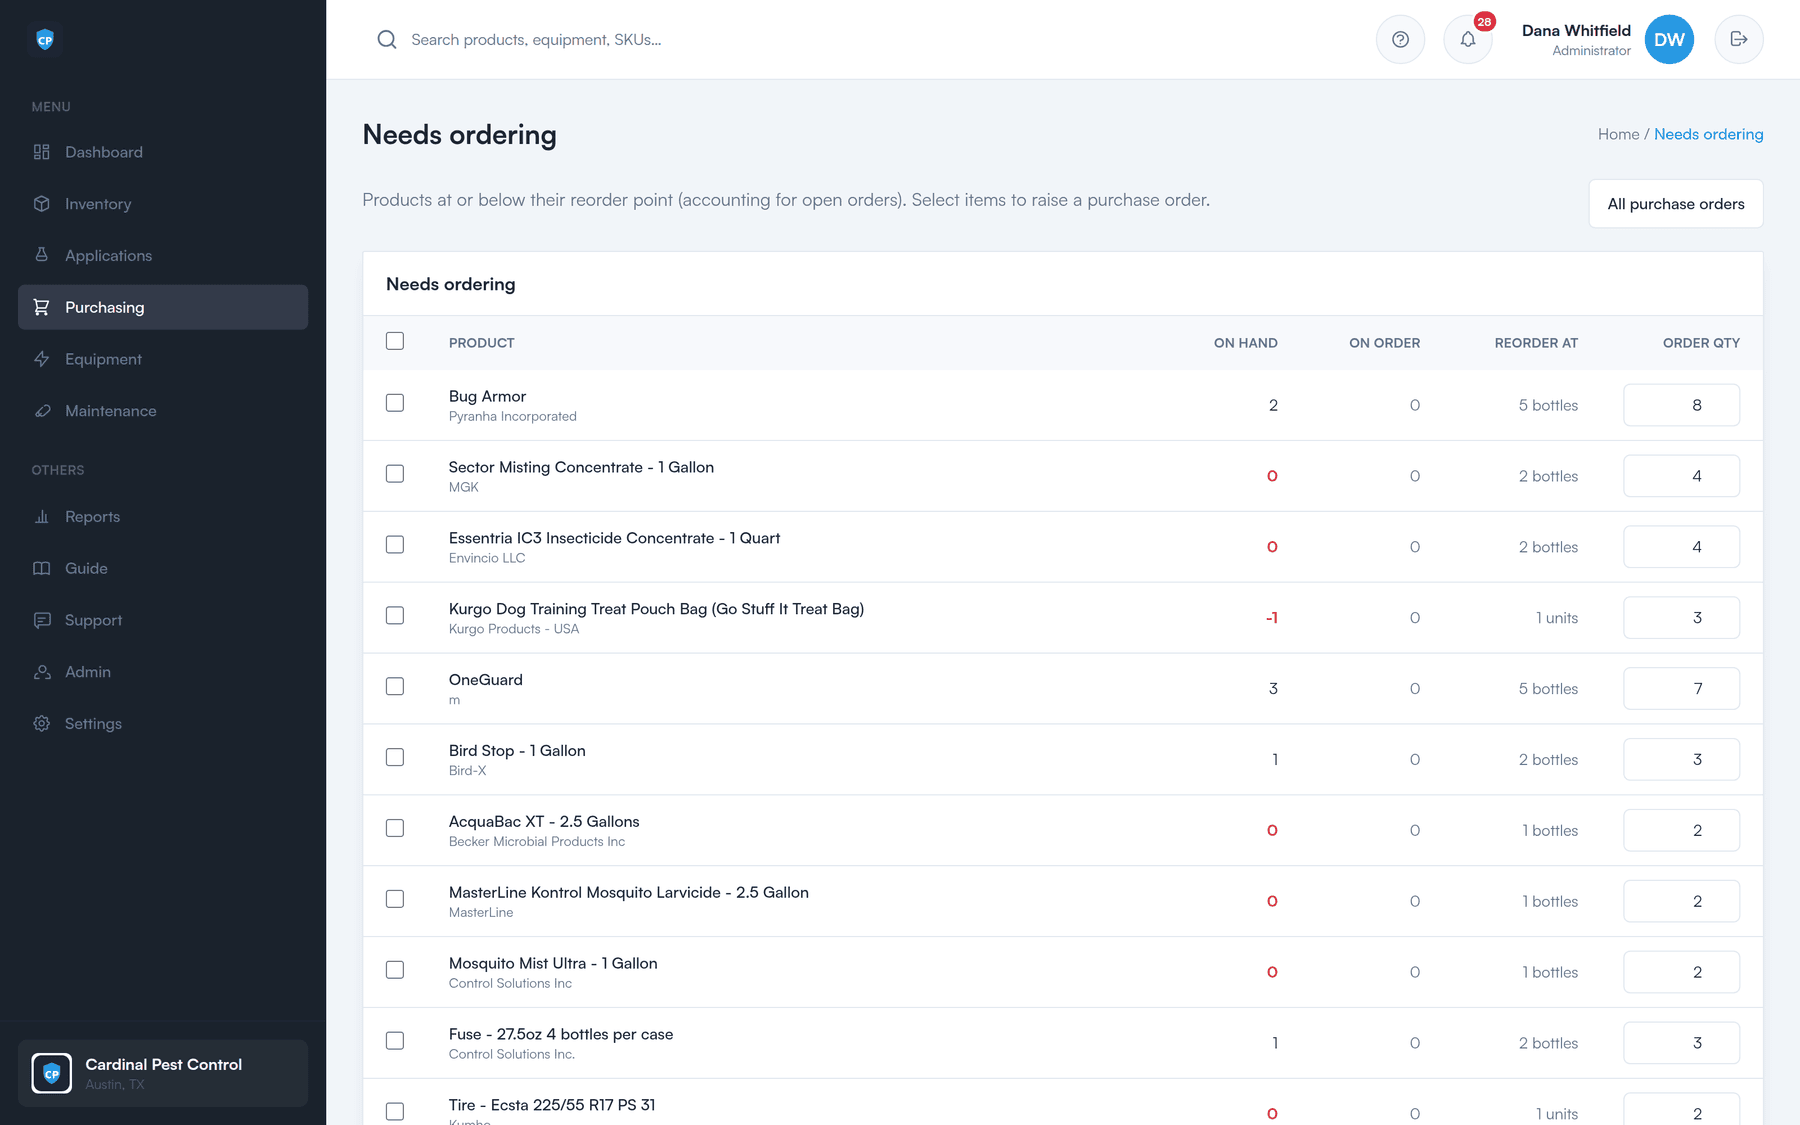
Task: Check the AcquaBac XT row checkbox
Action: click(395, 828)
